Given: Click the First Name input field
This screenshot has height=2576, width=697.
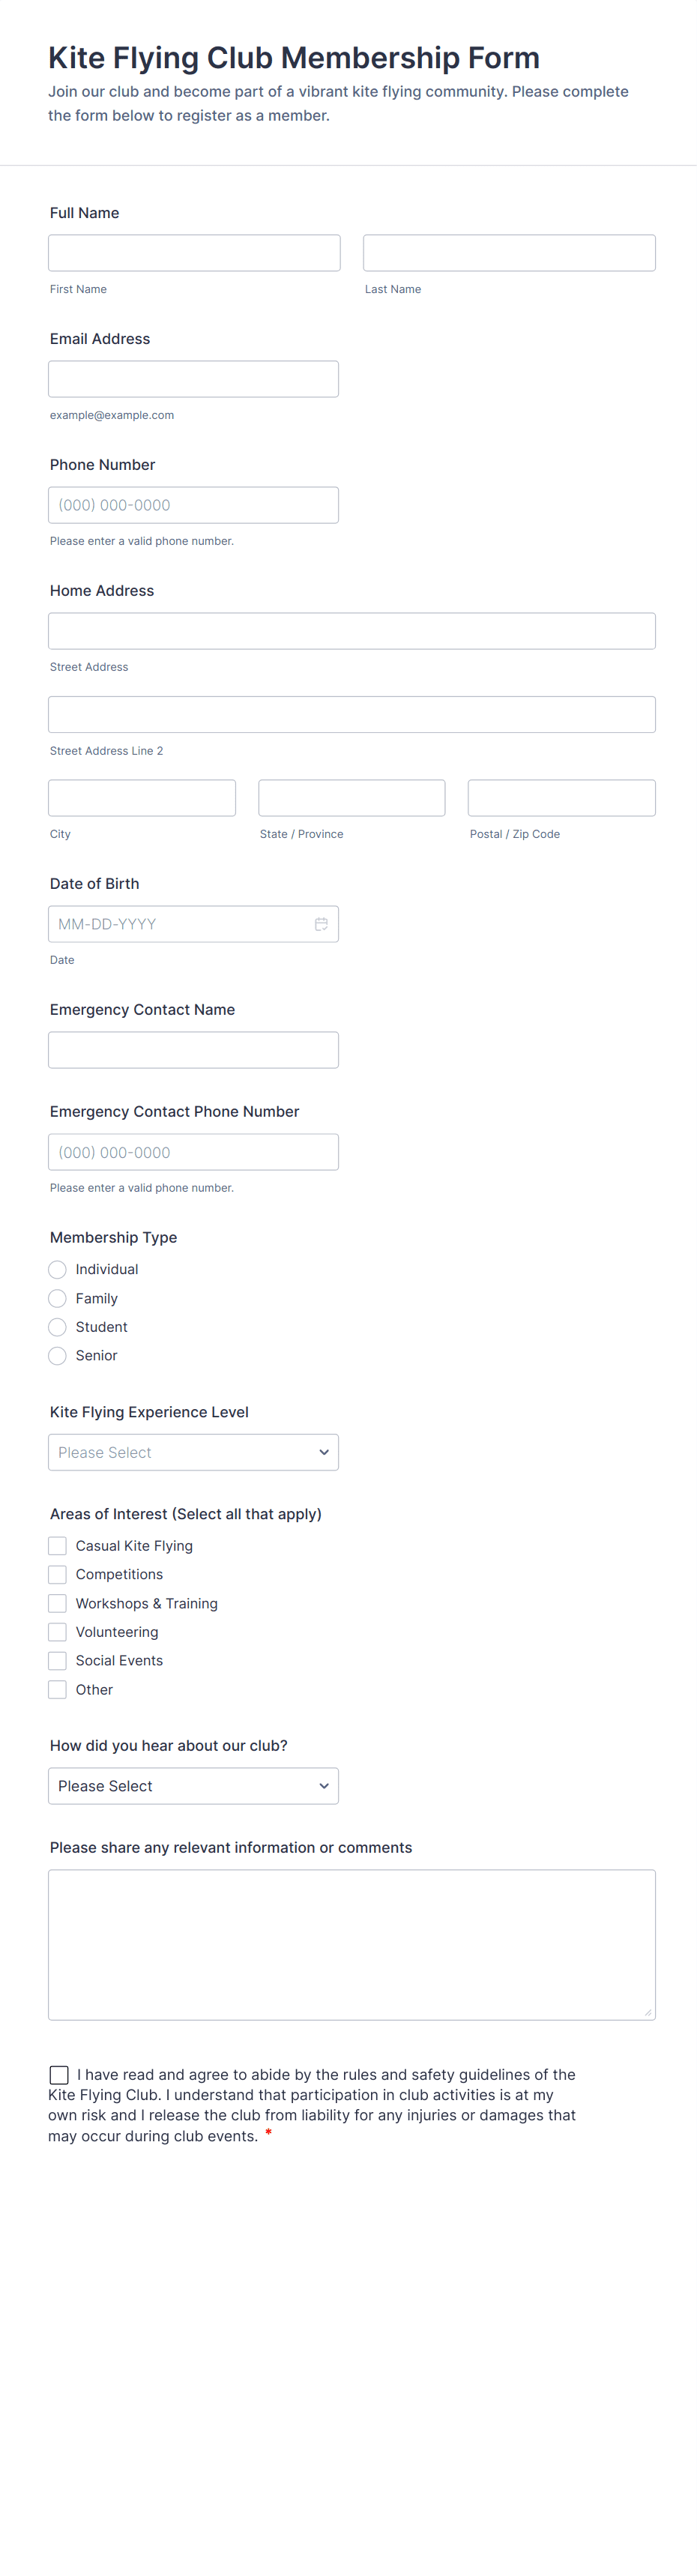Looking at the screenshot, I should (194, 253).
